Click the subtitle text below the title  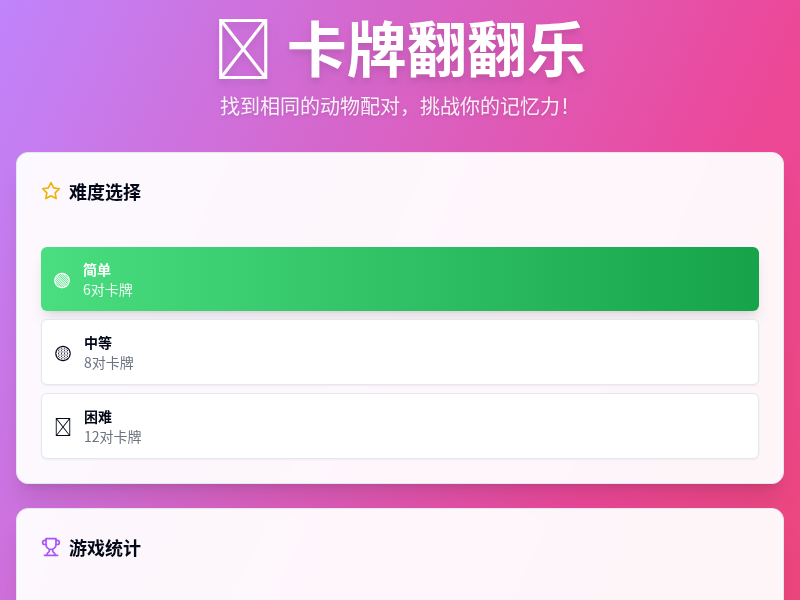point(400,103)
